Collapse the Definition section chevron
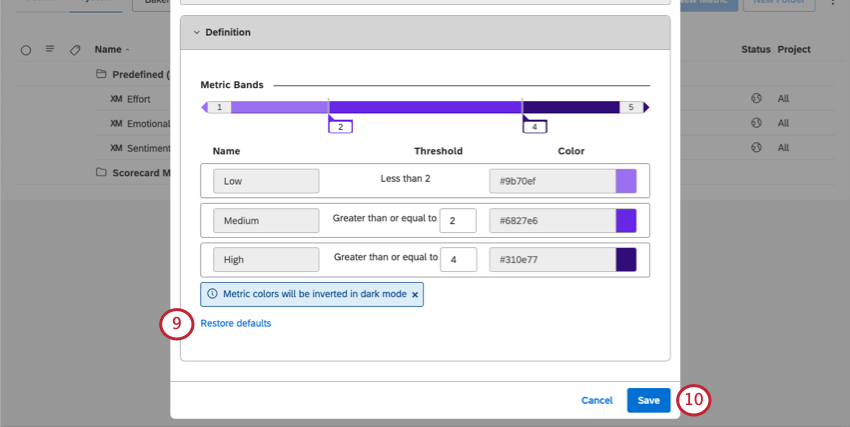The image size is (850, 427). click(x=196, y=33)
